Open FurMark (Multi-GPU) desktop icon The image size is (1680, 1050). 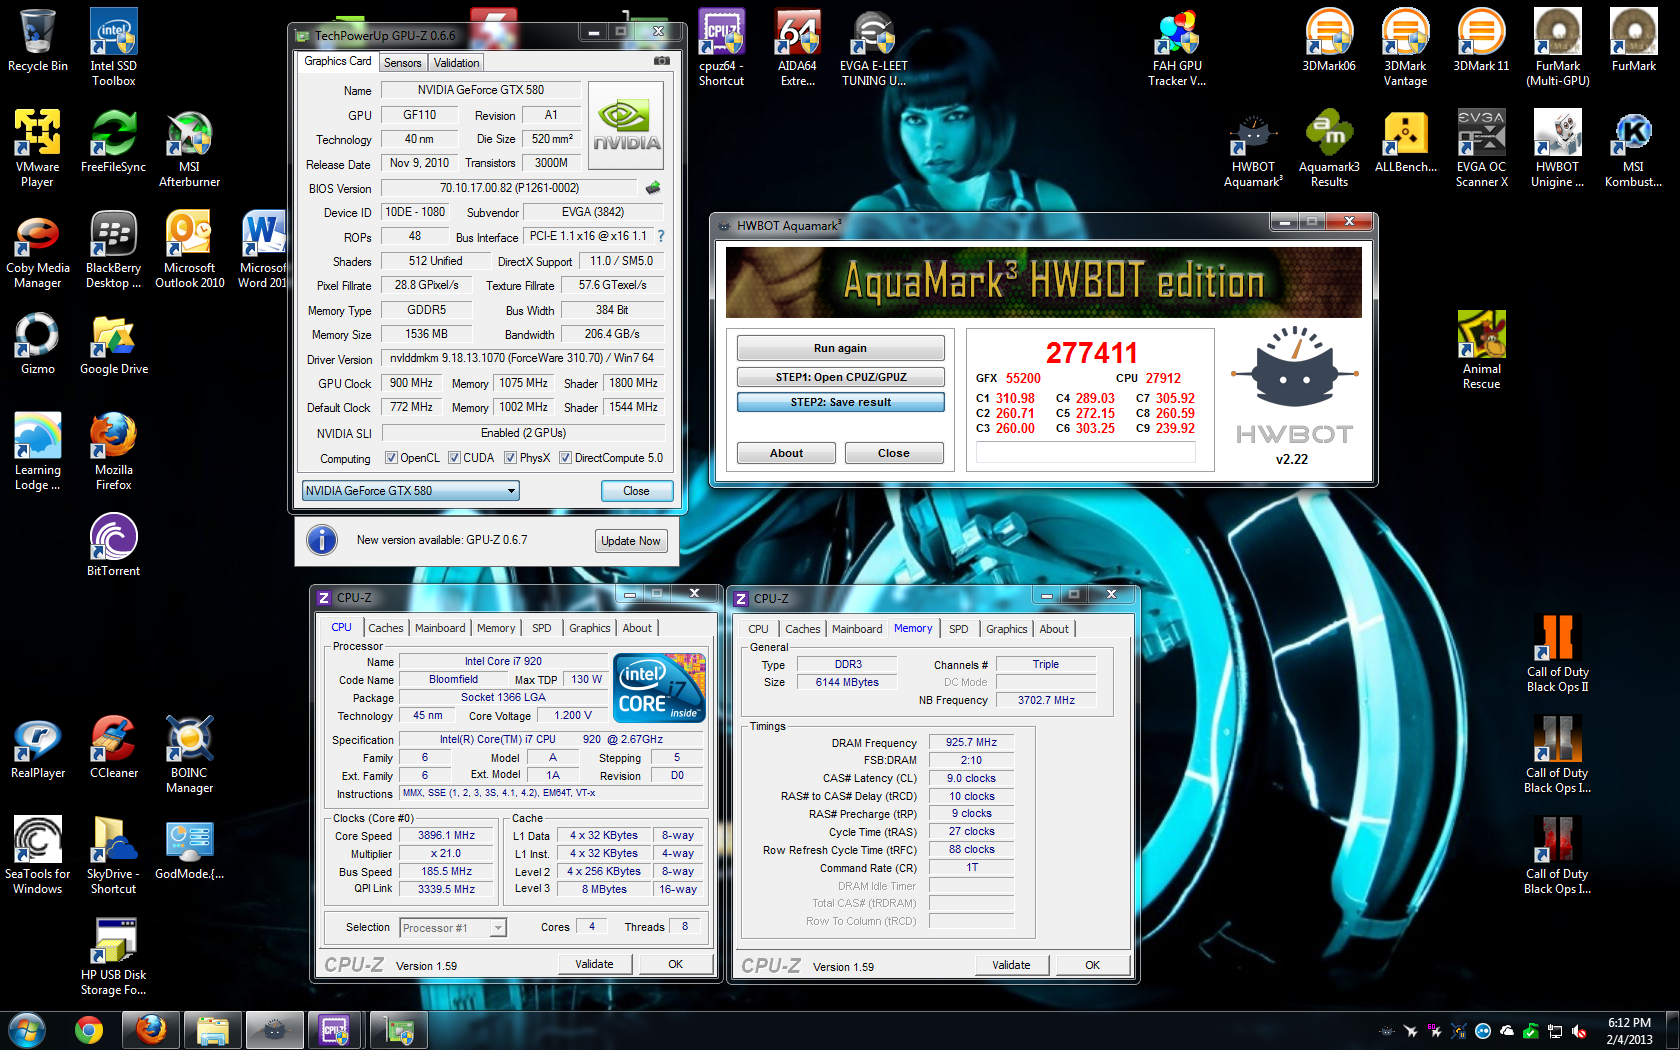tap(1557, 46)
